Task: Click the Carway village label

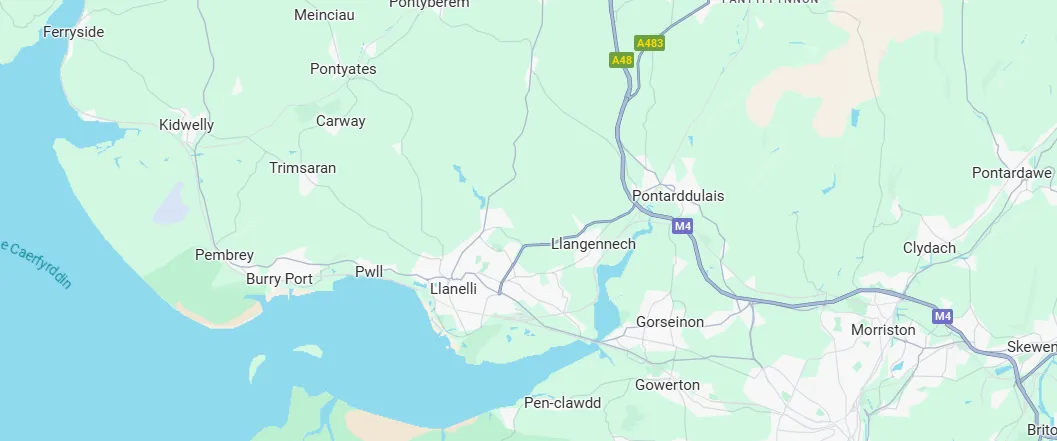Action: pos(340,121)
